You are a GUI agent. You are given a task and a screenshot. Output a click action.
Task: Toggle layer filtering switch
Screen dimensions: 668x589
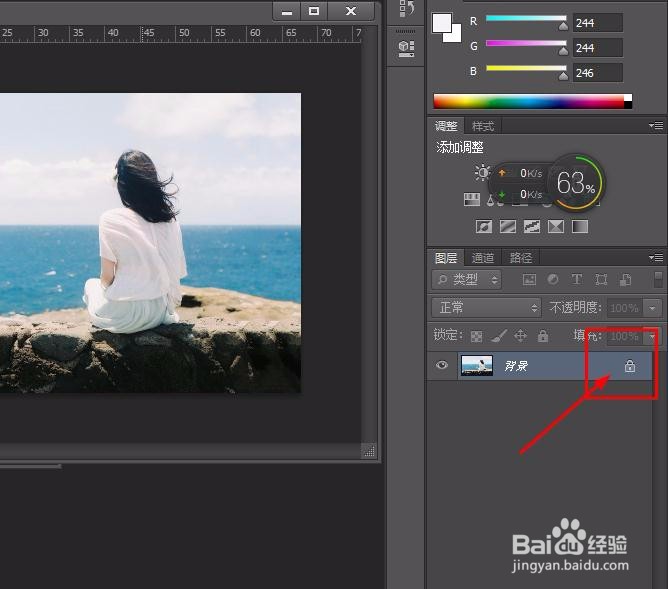pyautogui.click(x=658, y=279)
